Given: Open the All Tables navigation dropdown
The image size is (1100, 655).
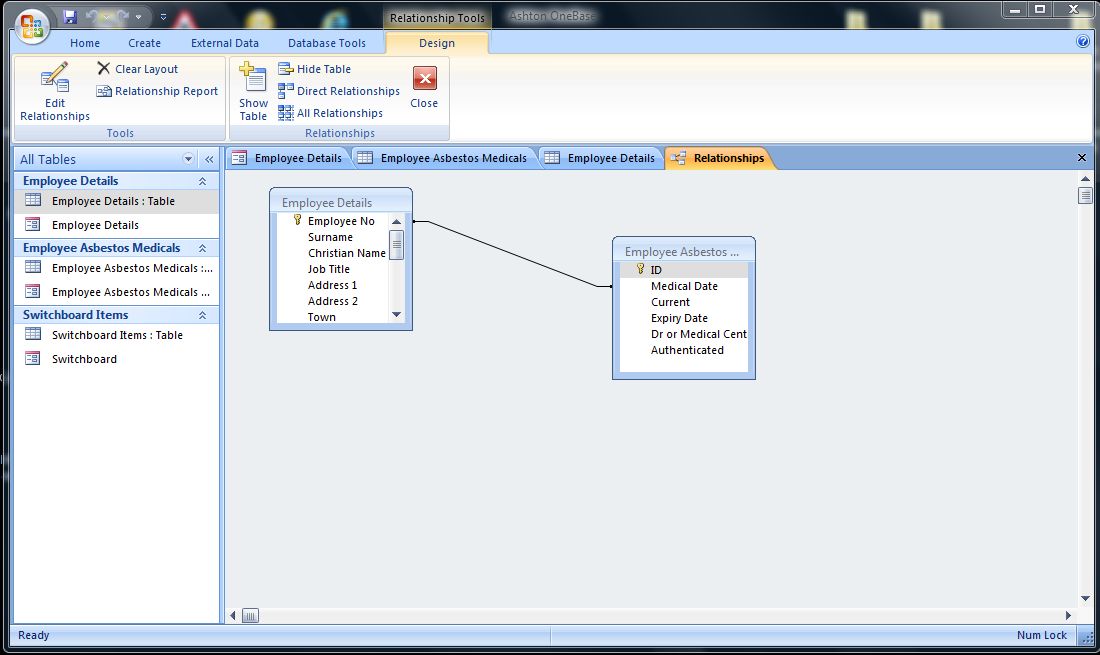Looking at the screenshot, I should pos(188,159).
